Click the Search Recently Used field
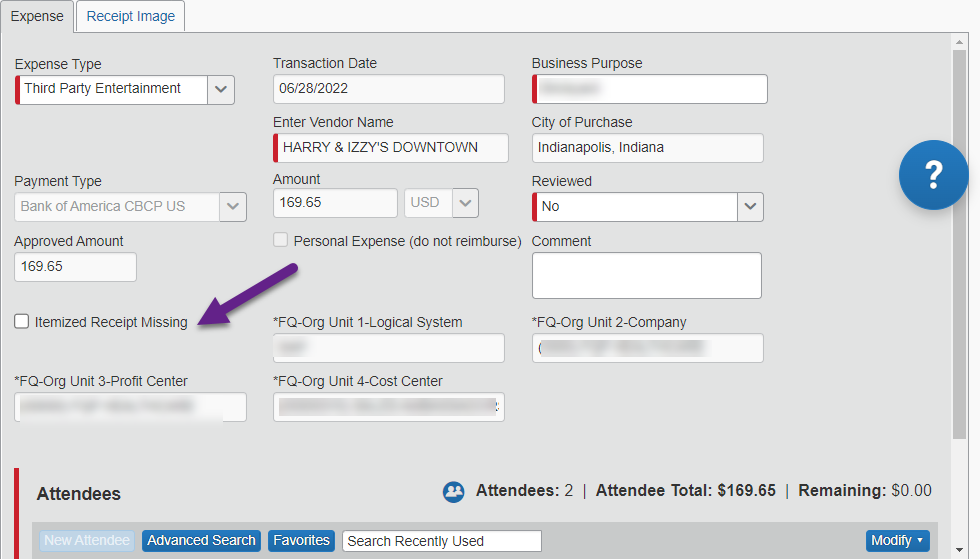Image resolution: width=980 pixels, height=559 pixels. click(x=441, y=541)
